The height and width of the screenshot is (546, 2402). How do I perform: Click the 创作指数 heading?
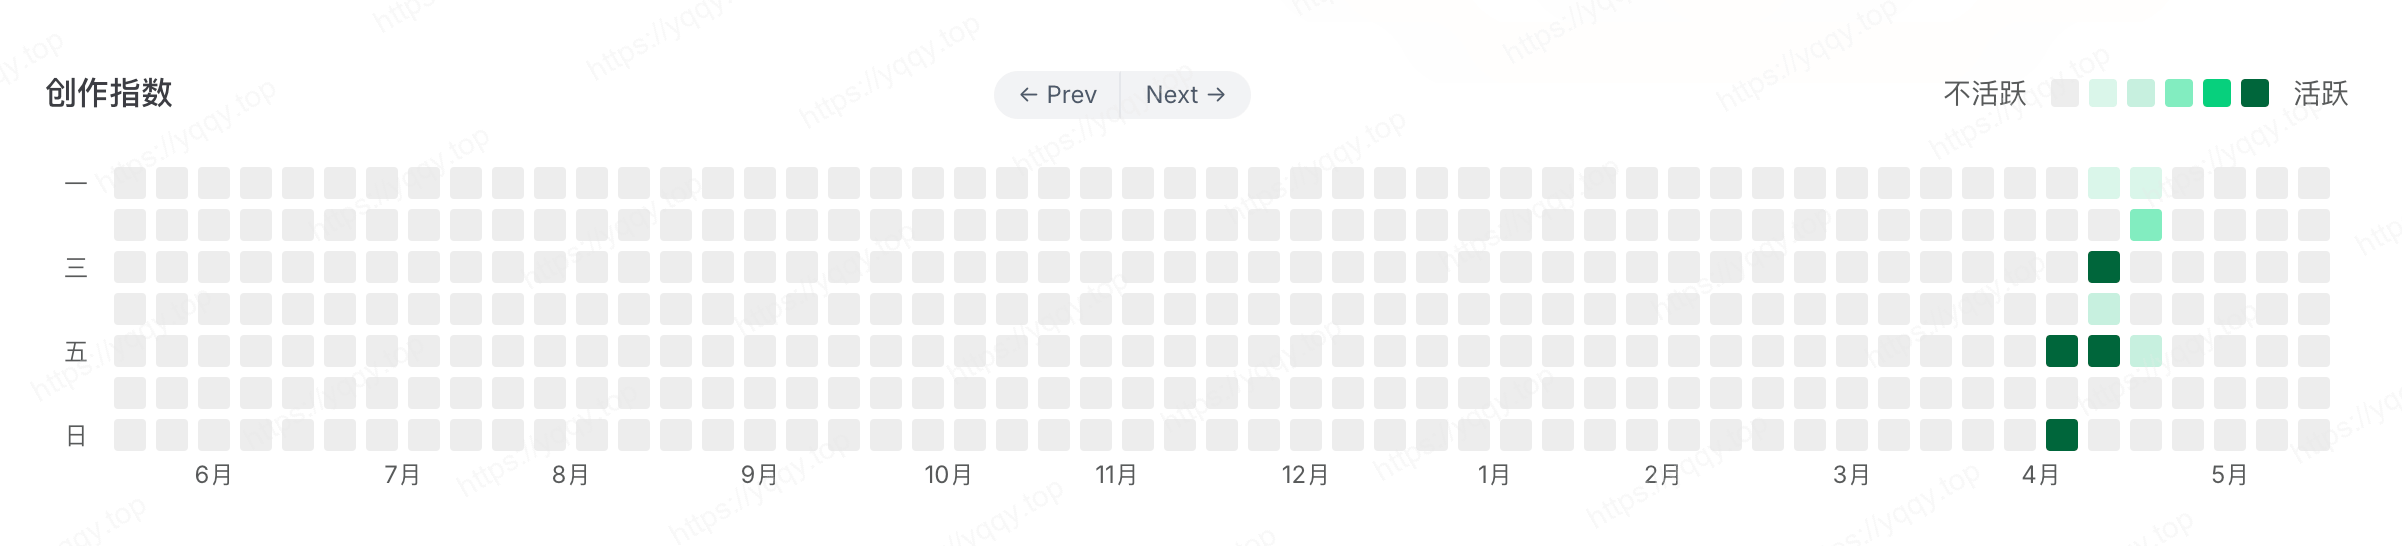pyautogui.click(x=109, y=93)
